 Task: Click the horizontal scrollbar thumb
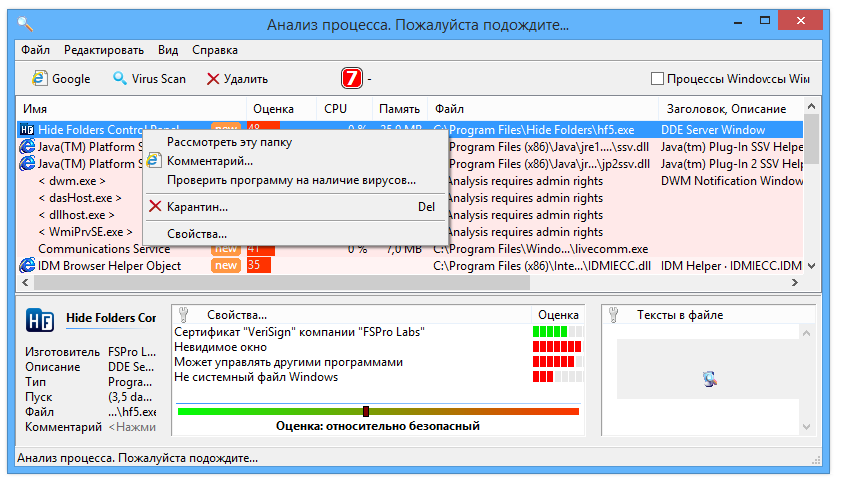tap(282, 282)
